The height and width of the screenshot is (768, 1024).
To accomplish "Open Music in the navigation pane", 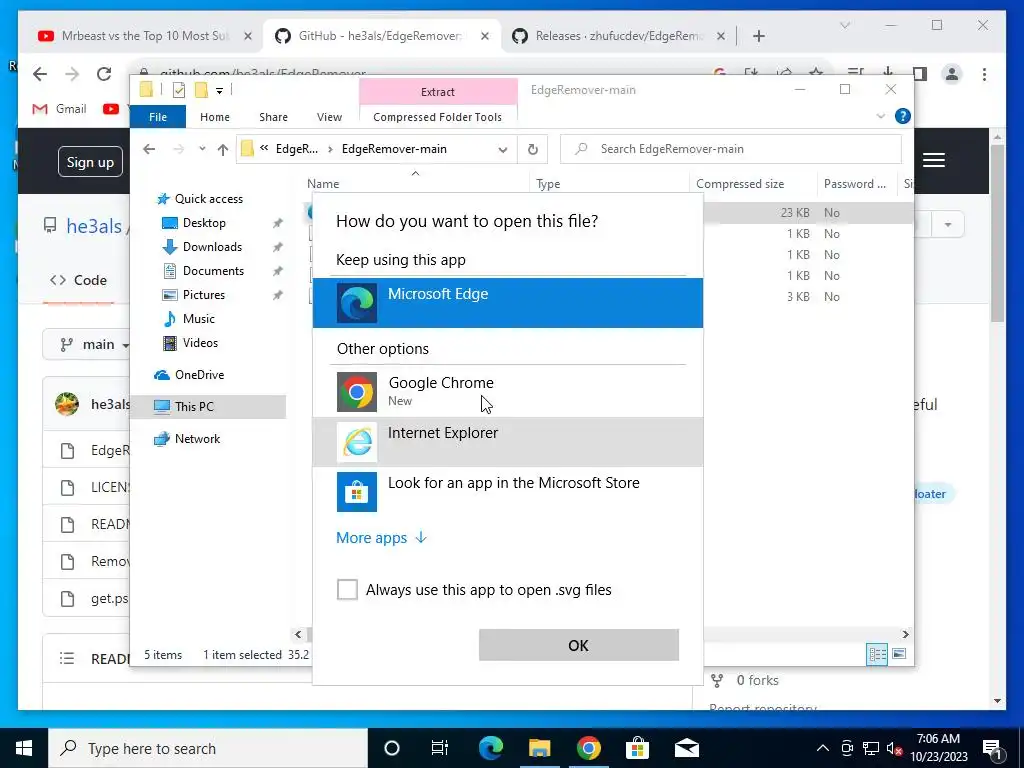I will coord(199,319).
